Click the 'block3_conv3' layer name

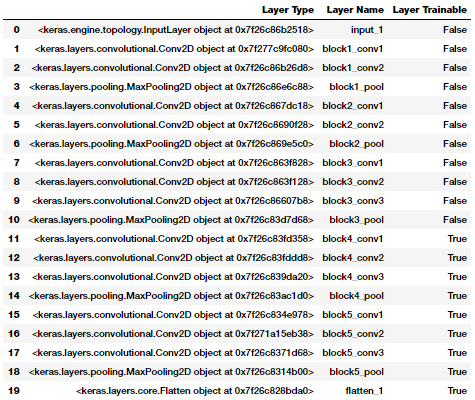353,201
